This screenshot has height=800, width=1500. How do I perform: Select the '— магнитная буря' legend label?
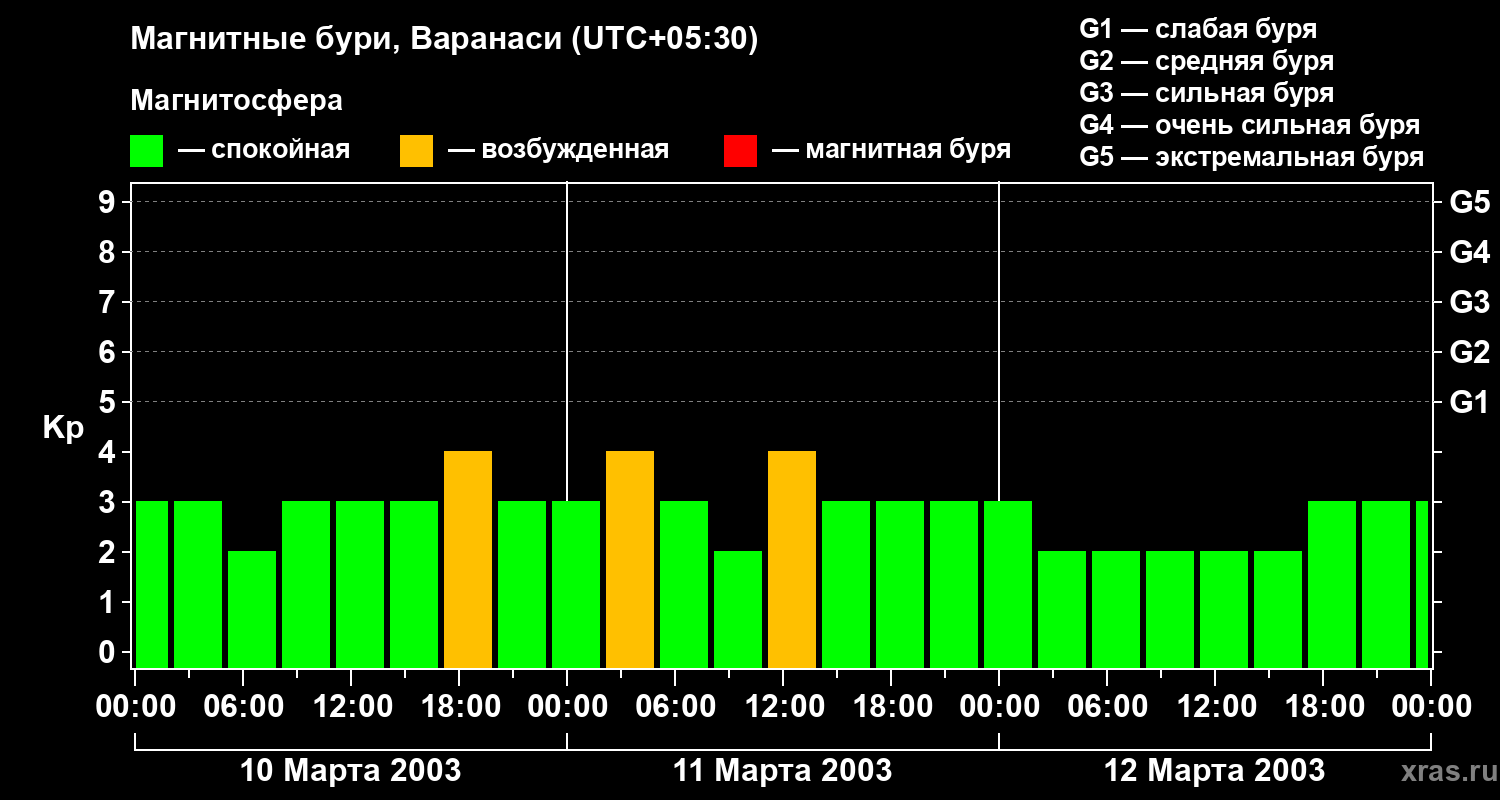coord(891,150)
